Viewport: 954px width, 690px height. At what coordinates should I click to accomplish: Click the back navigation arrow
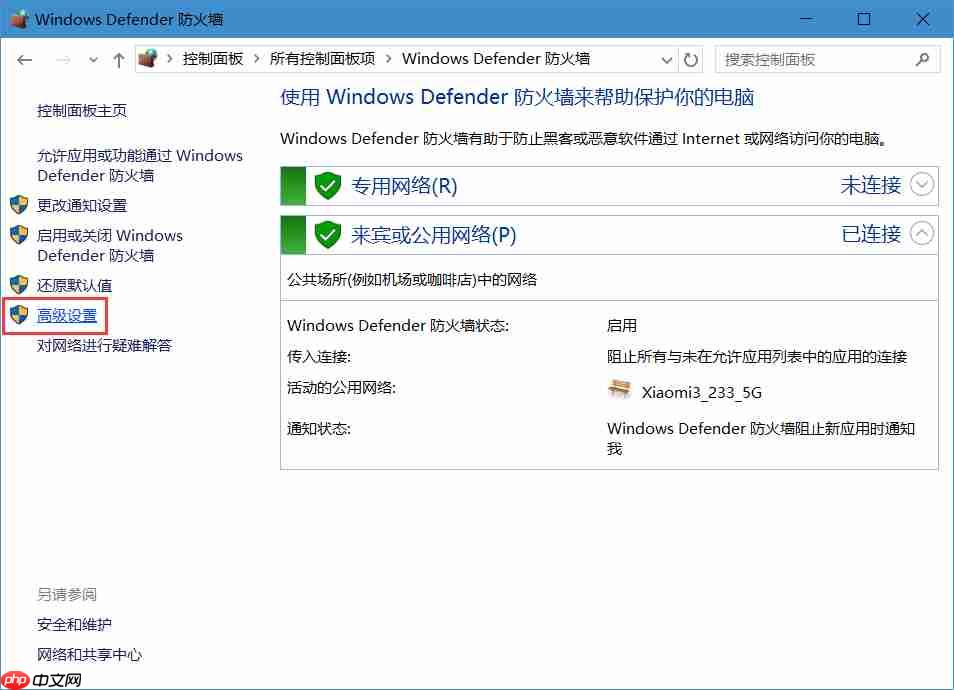pos(25,60)
